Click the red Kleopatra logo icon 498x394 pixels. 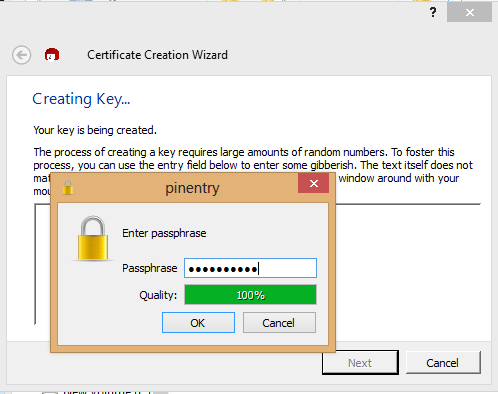(52, 55)
